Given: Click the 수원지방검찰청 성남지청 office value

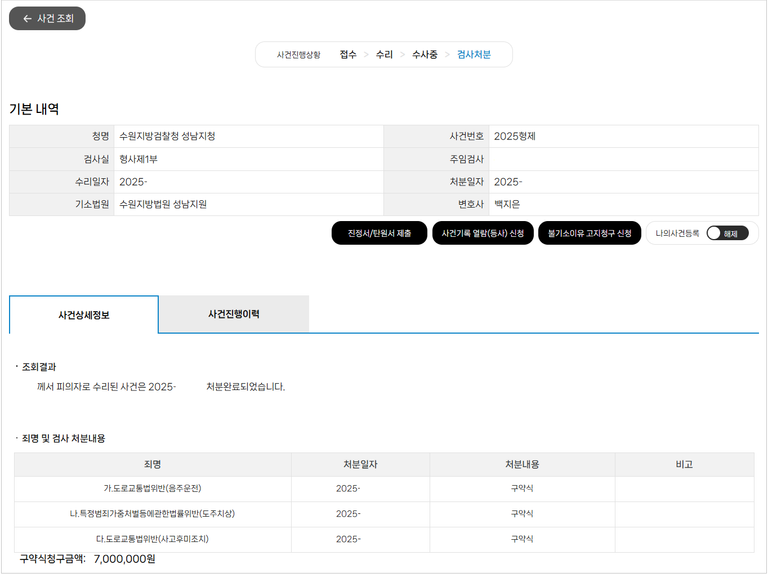Looking at the screenshot, I should (167, 136).
